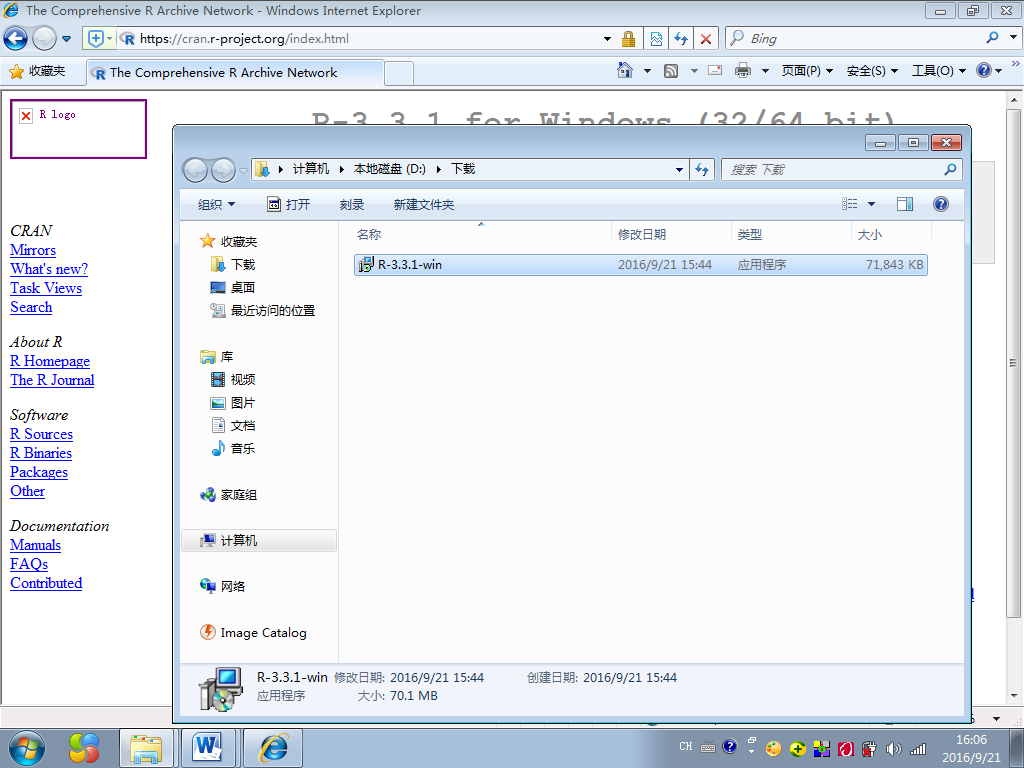Open Word from the taskbar

(208, 748)
